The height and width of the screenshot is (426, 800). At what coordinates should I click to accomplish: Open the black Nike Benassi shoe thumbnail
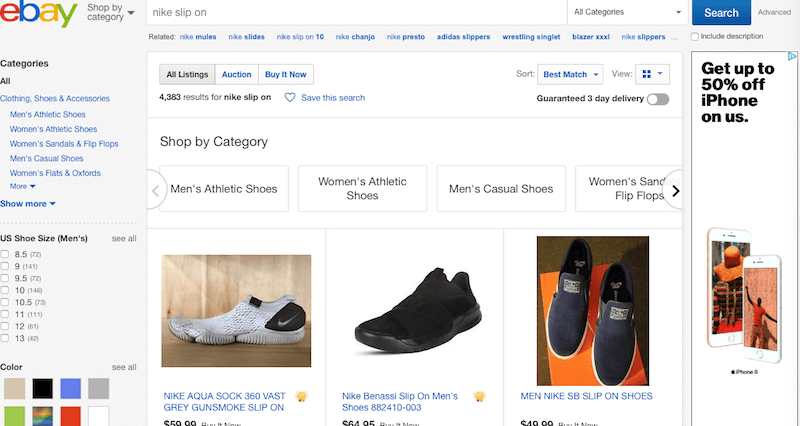418,311
